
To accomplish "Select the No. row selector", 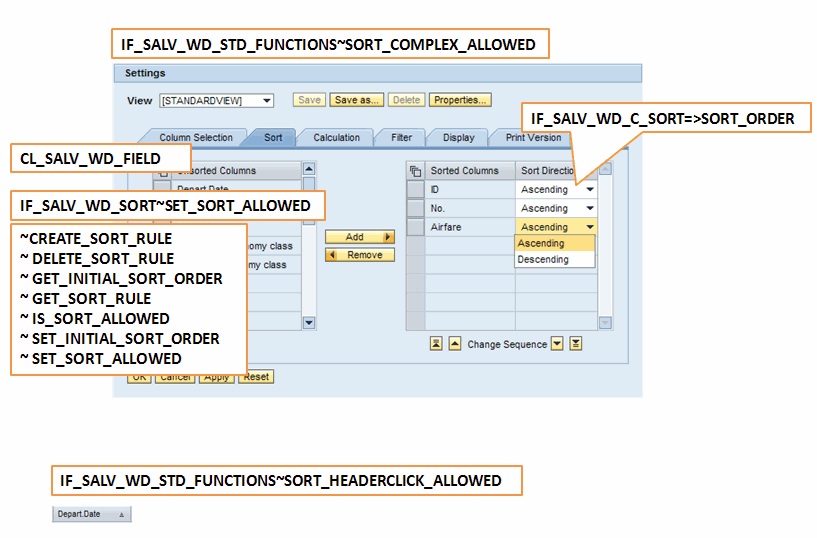I will (416, 208).
